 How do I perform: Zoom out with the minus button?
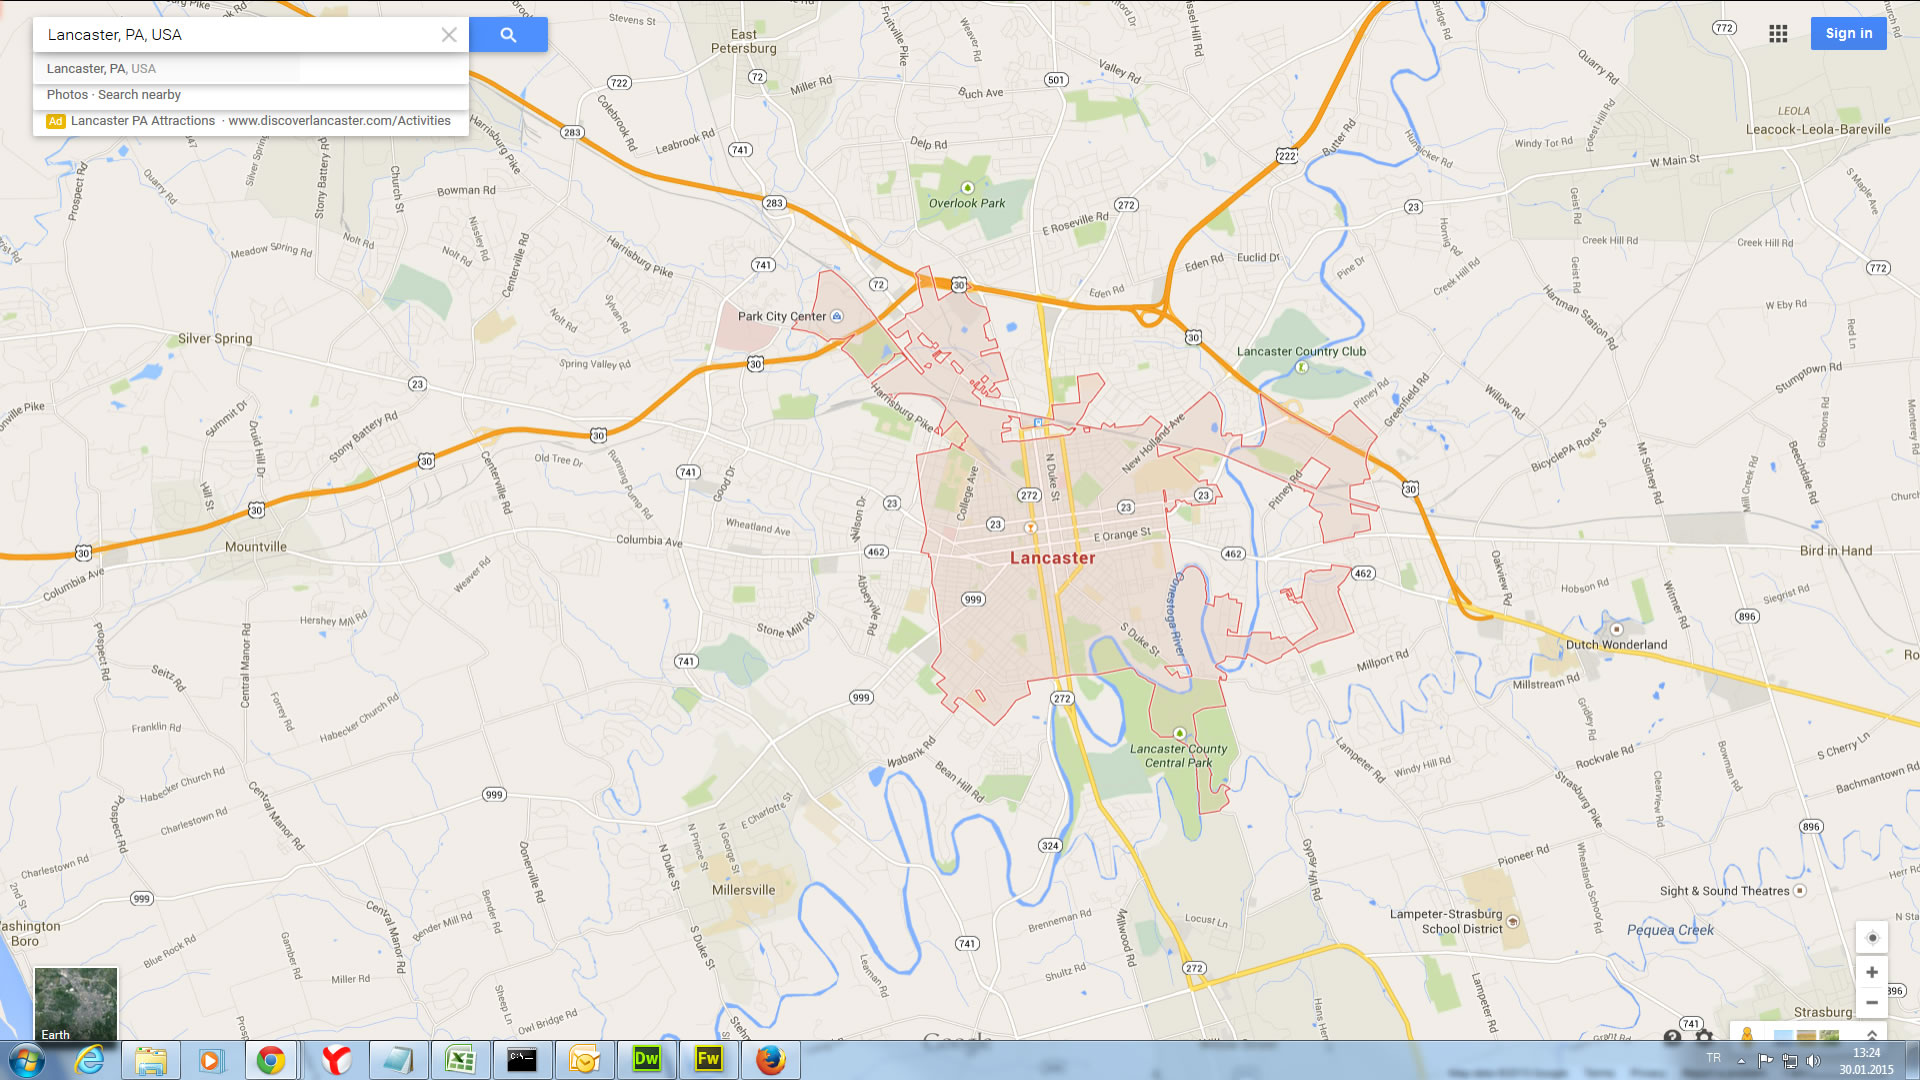pyautogui.click(x=1872, y=1002)
